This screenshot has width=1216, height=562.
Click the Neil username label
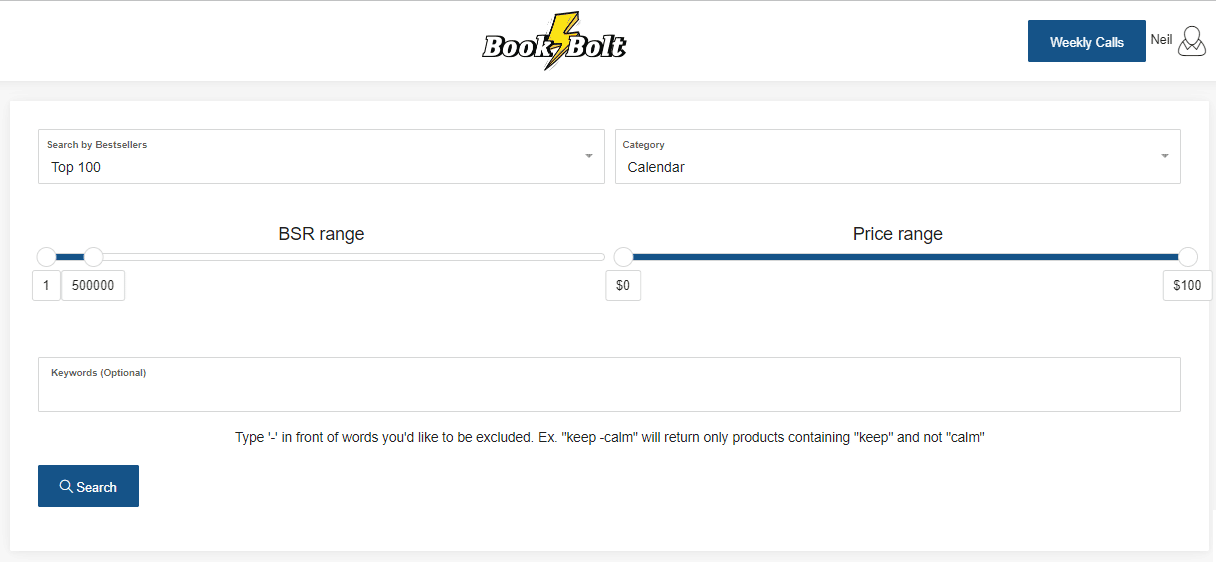pyautogui.click(x=1161, y=39)
